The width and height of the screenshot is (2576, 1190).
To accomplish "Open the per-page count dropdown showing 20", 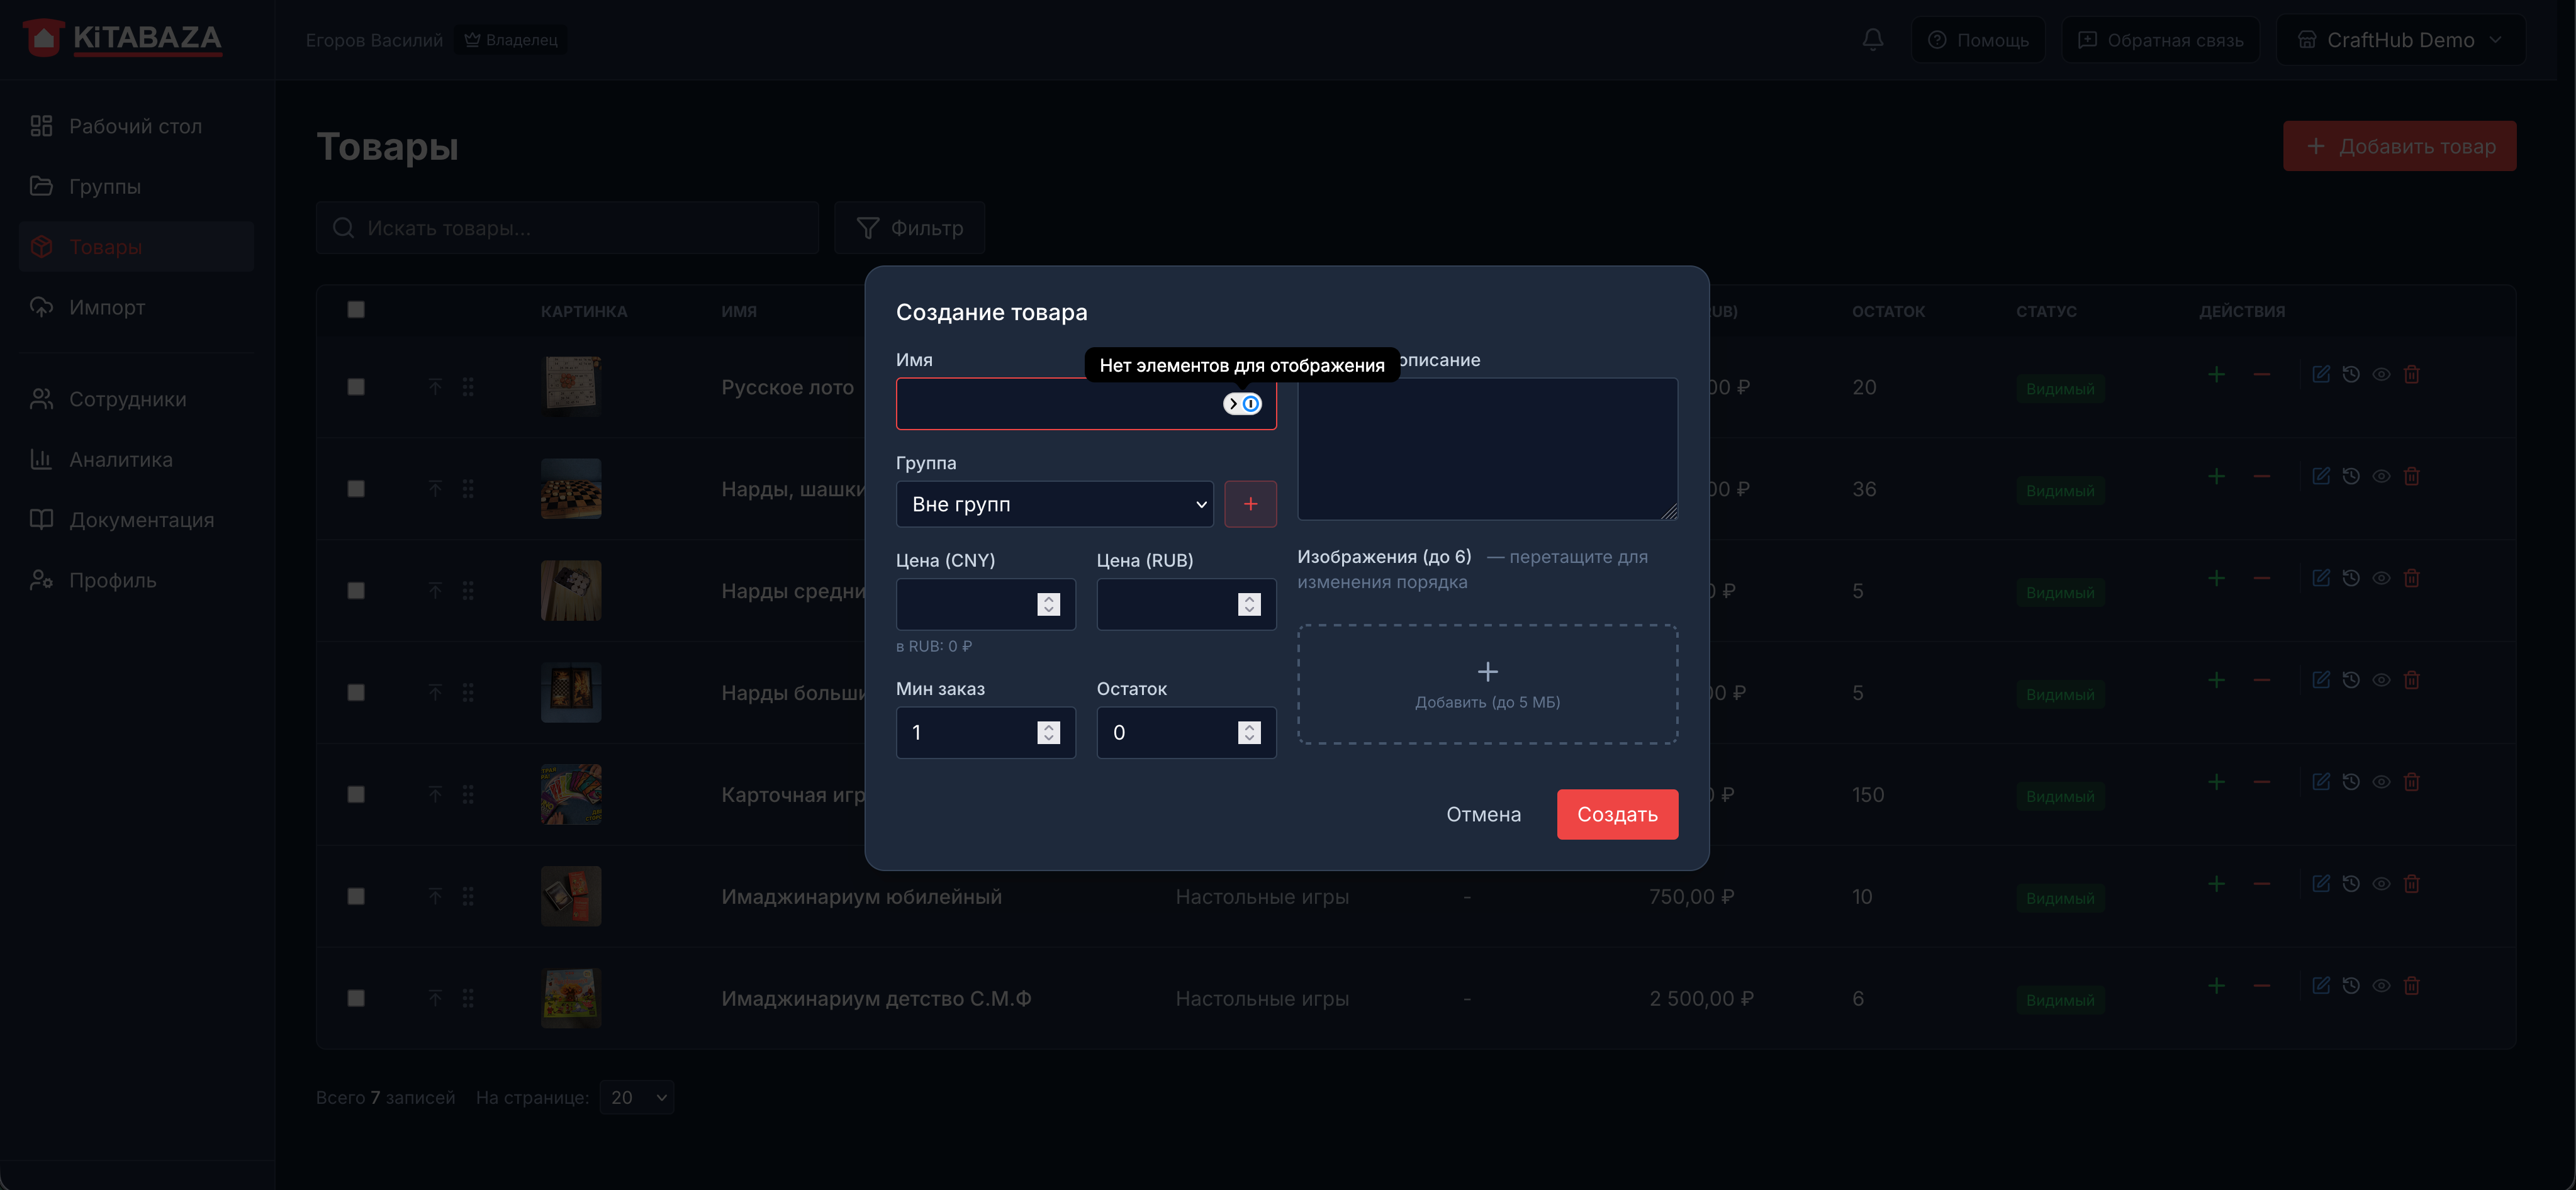I will coord(636,1098).
